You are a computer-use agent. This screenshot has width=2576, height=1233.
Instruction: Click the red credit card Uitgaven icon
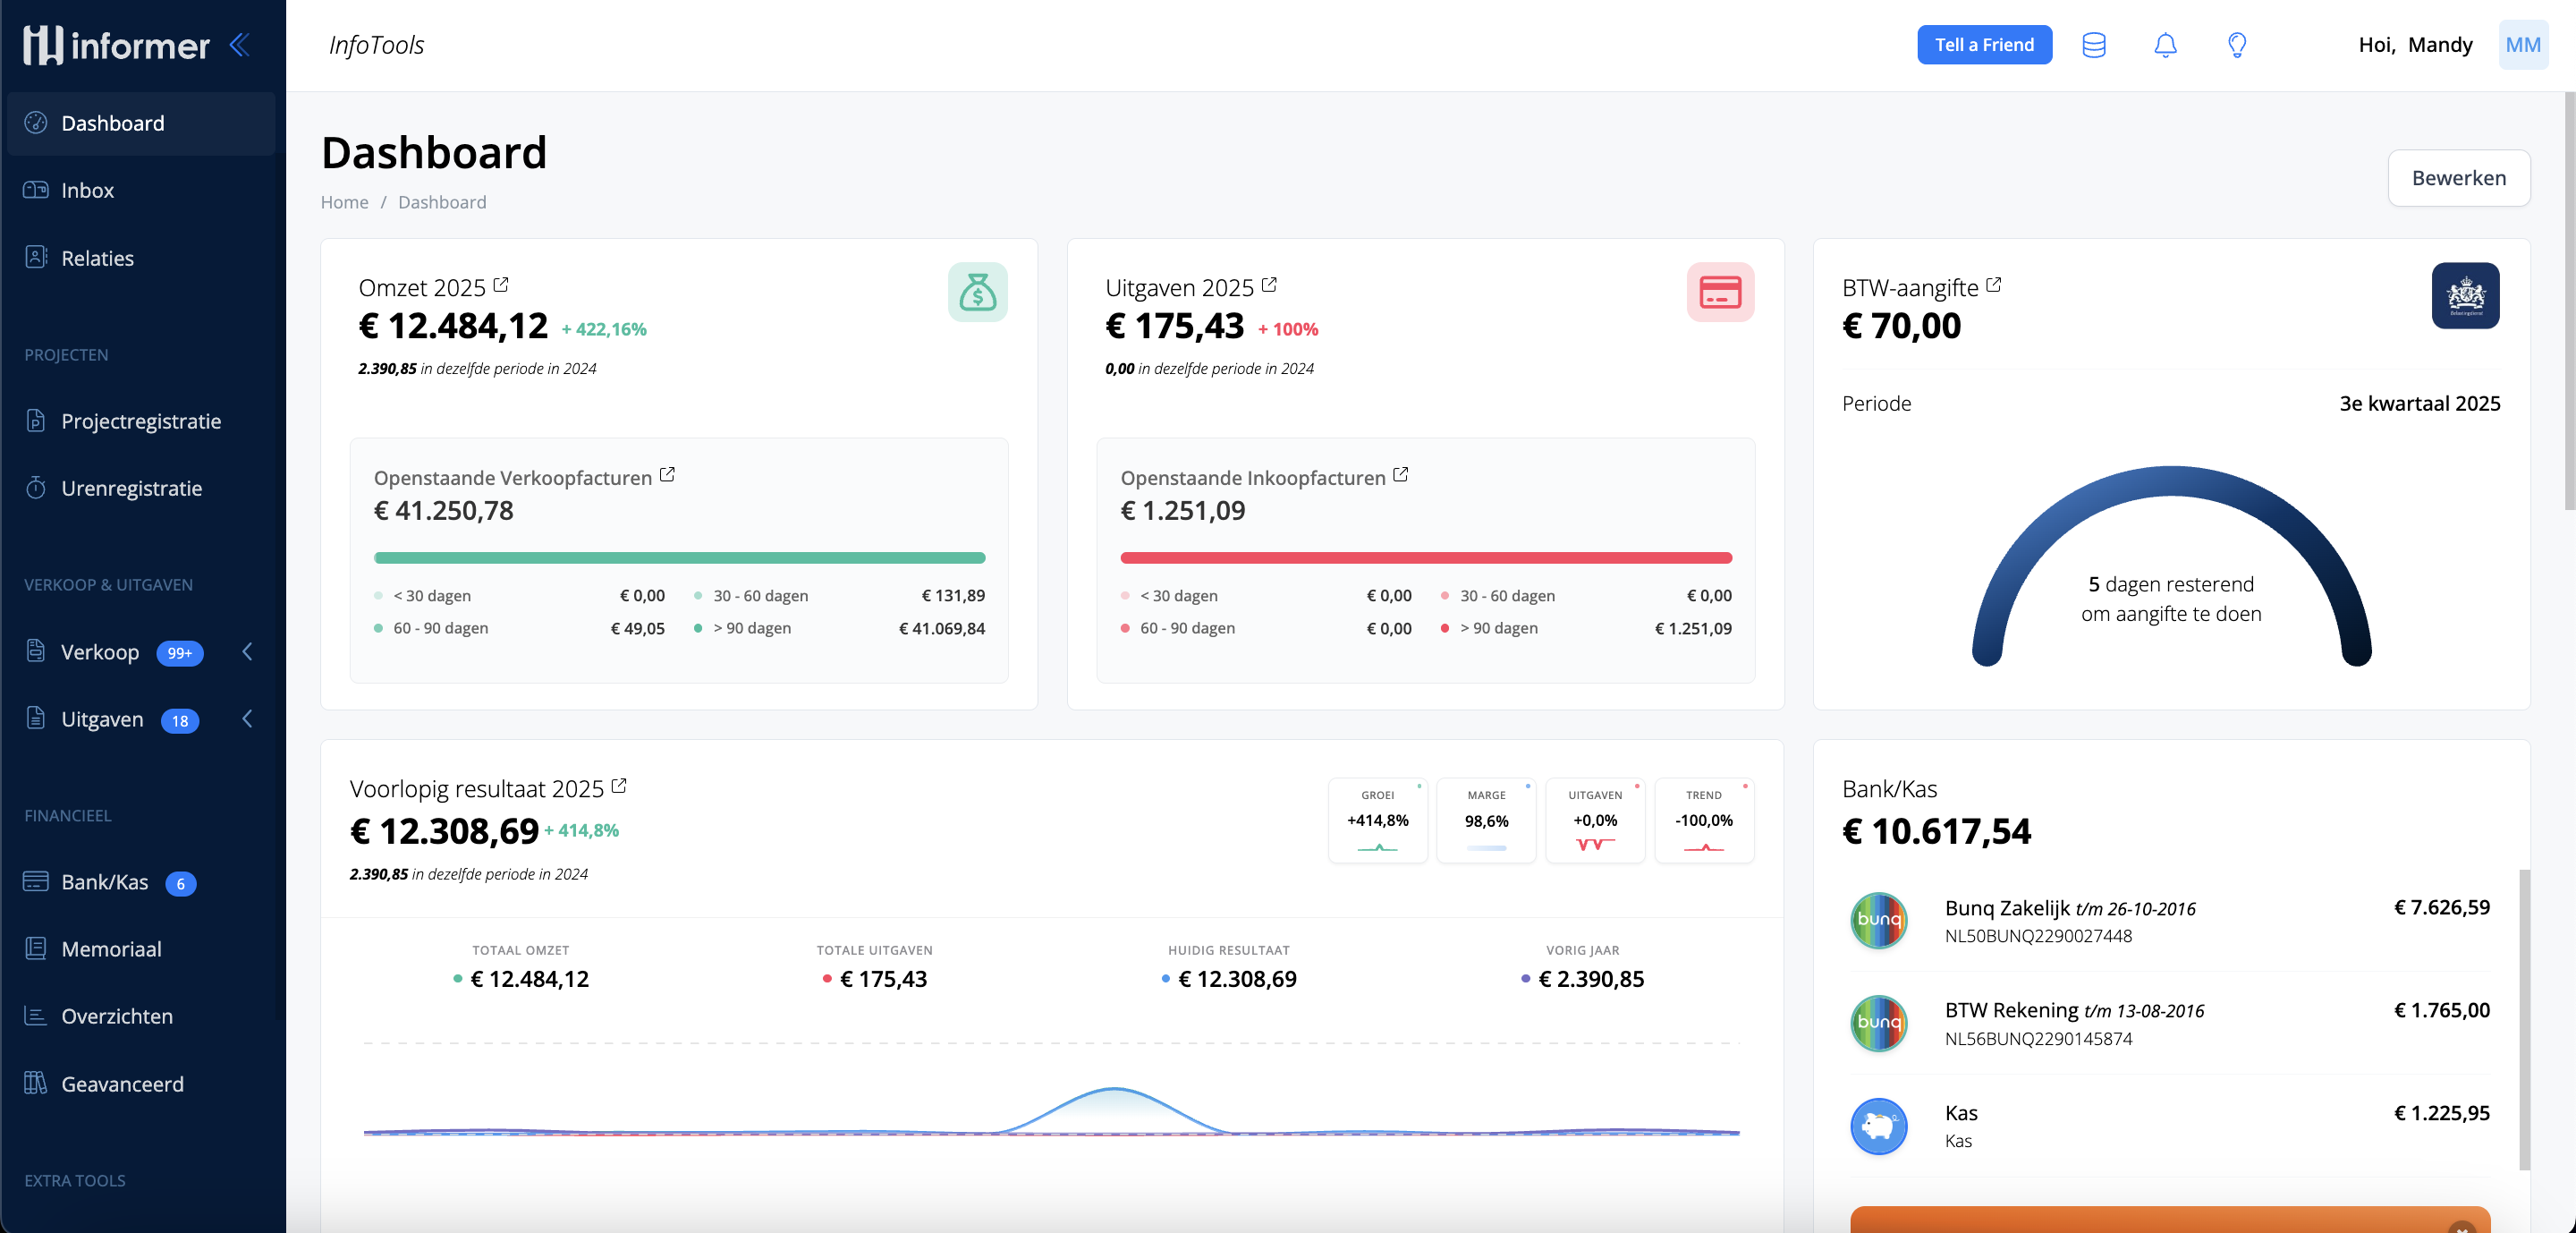1720,292
